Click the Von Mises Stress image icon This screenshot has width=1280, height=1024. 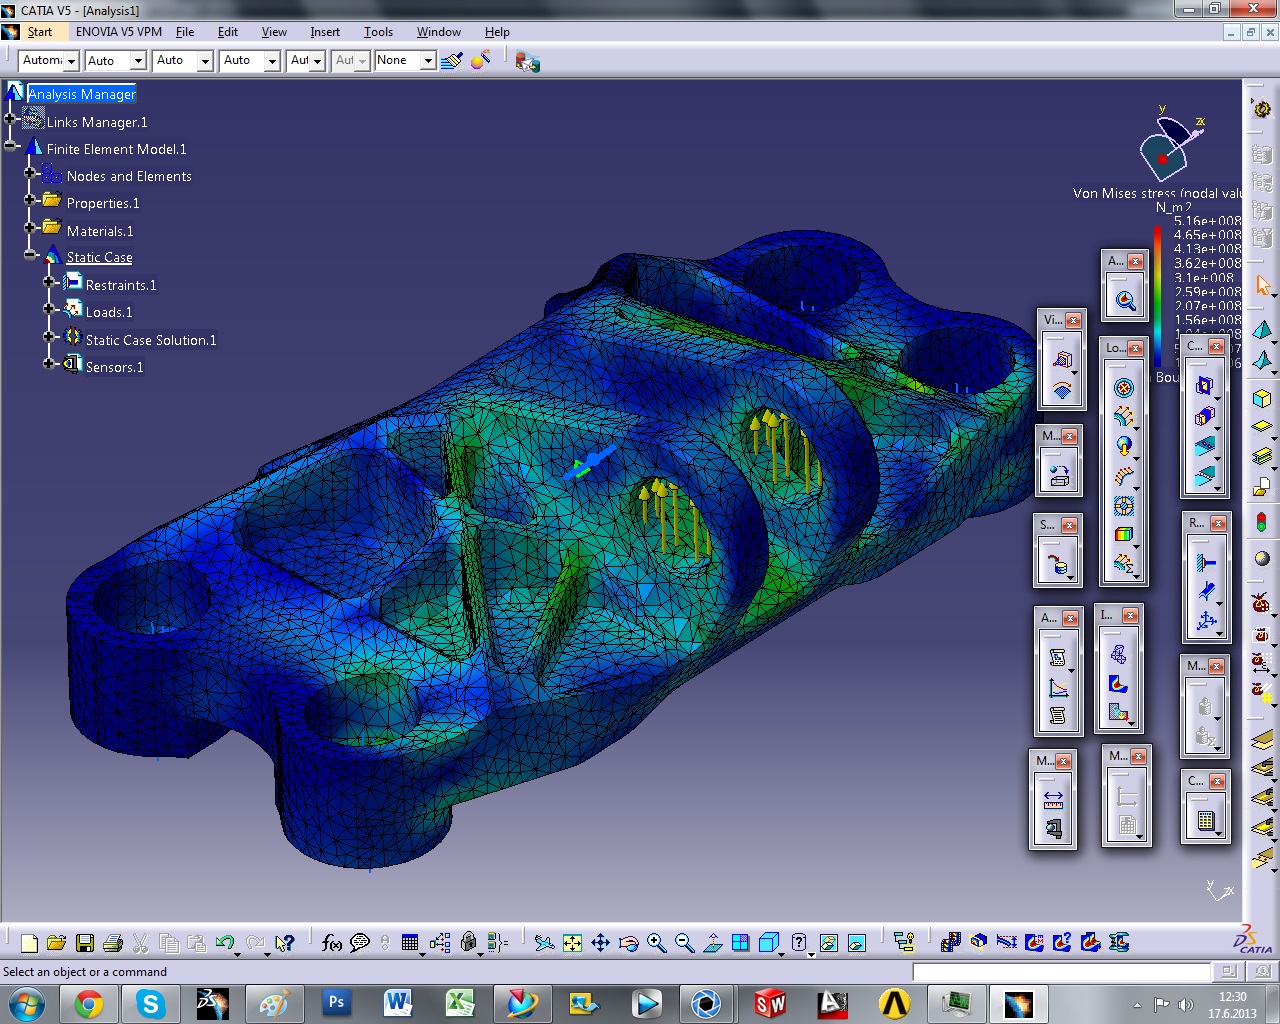point(1118,684)
